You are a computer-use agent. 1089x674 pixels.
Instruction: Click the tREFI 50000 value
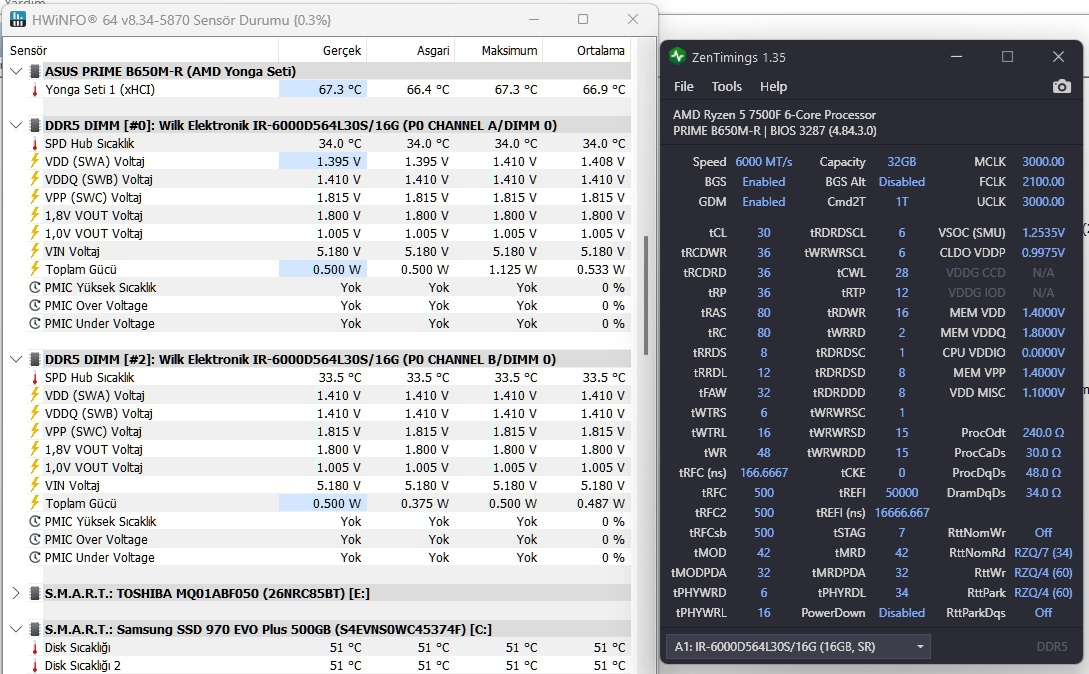pos(901,493)
